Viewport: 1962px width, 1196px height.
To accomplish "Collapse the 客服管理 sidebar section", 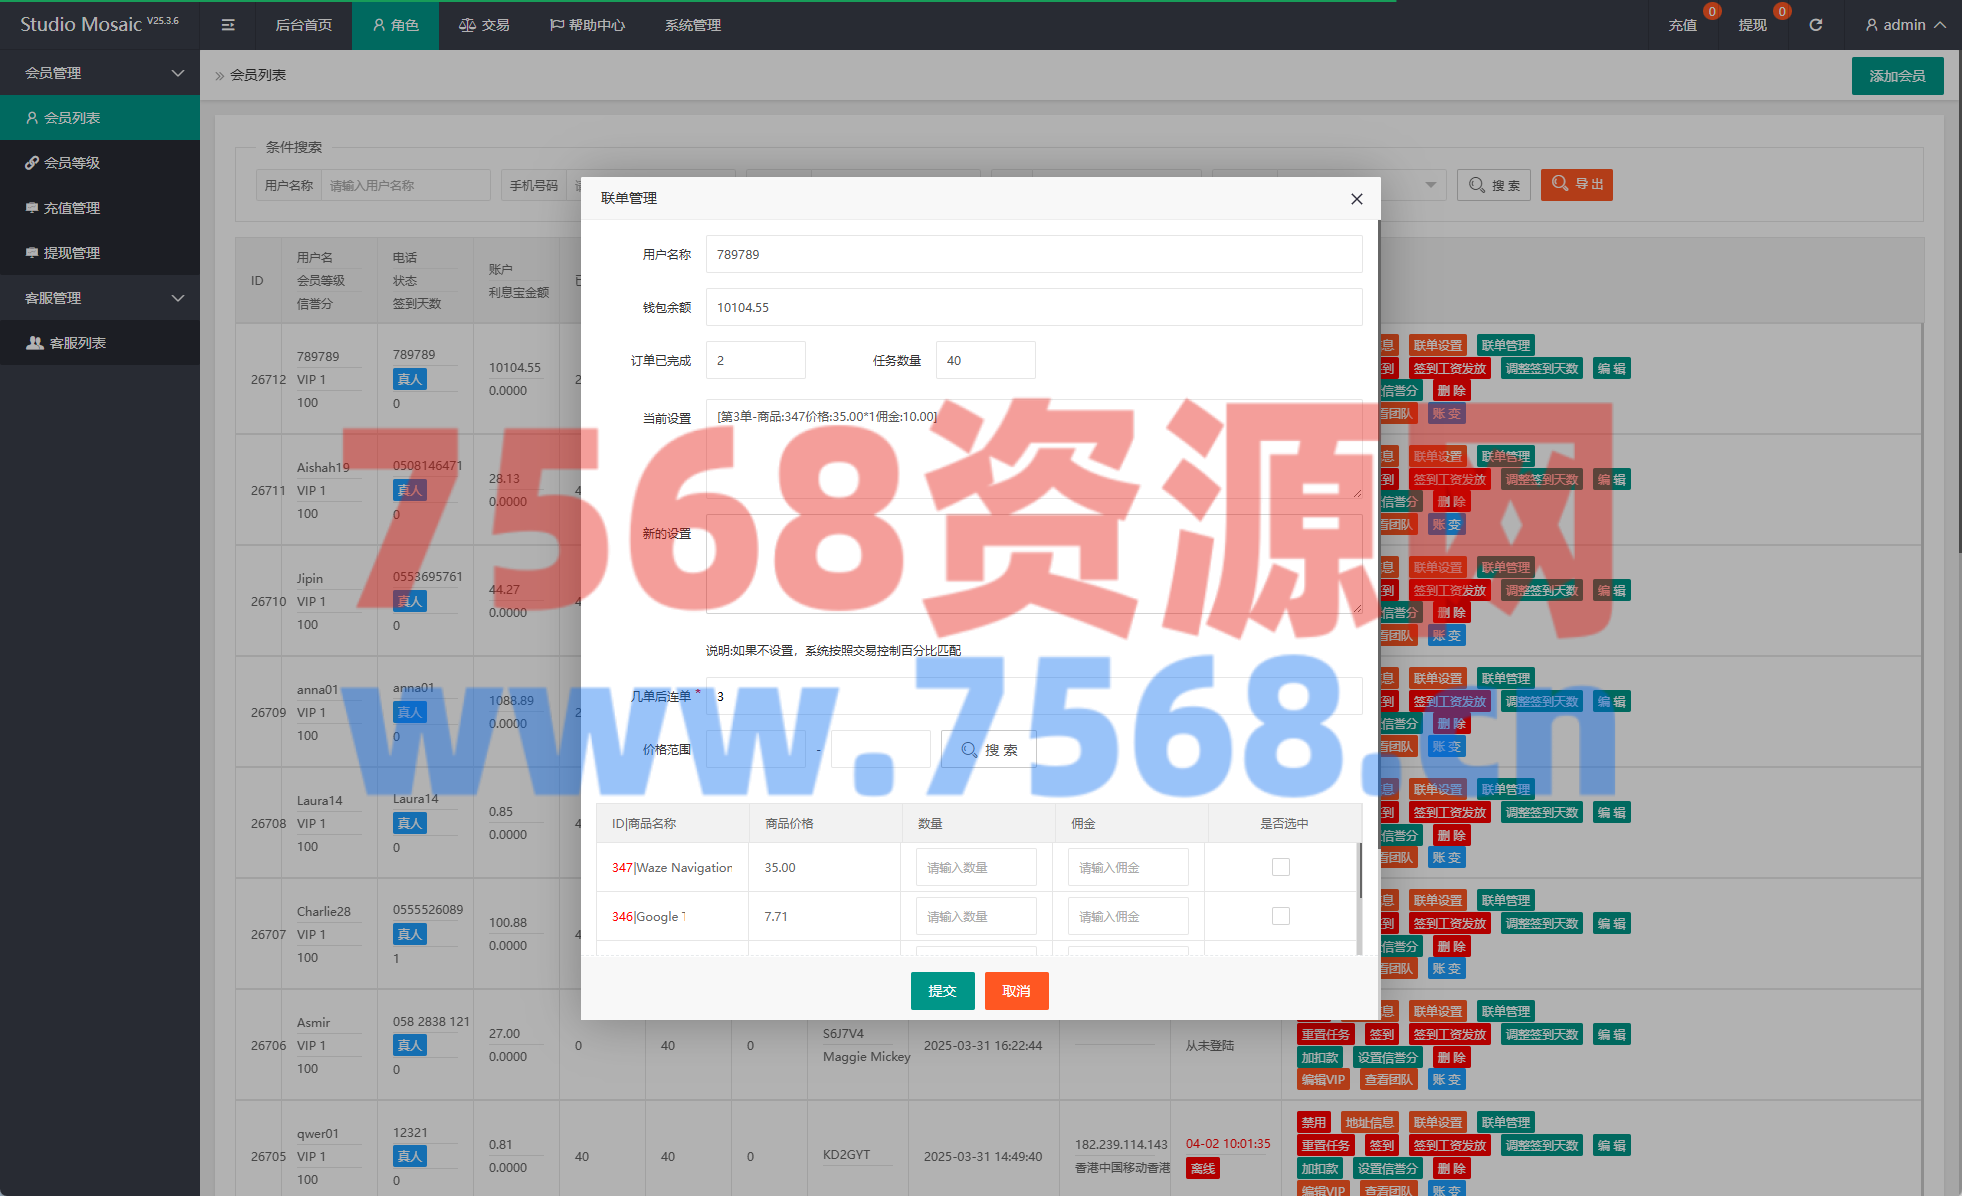I will (x=100, y=298).
